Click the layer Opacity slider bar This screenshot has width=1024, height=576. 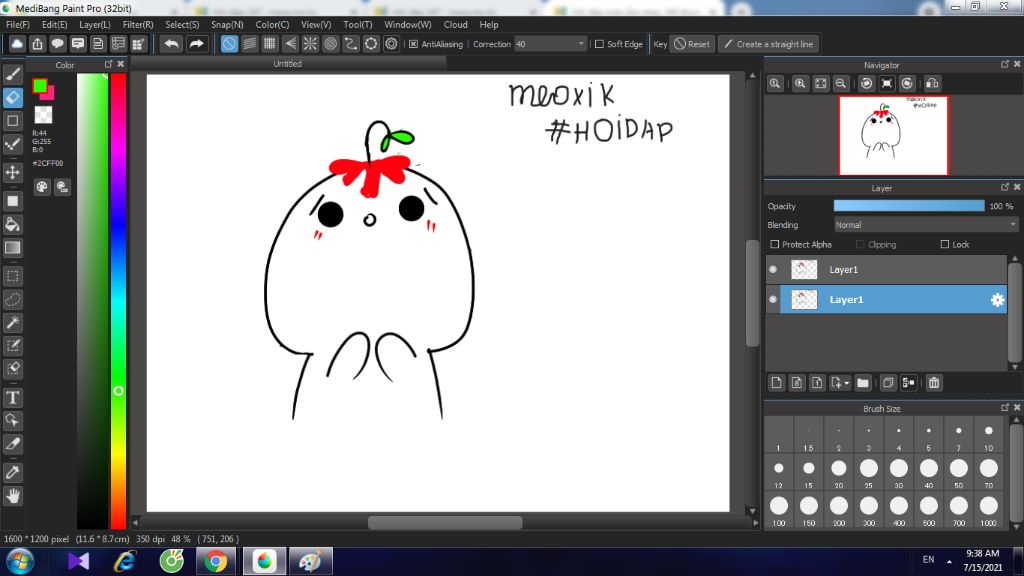908,206
